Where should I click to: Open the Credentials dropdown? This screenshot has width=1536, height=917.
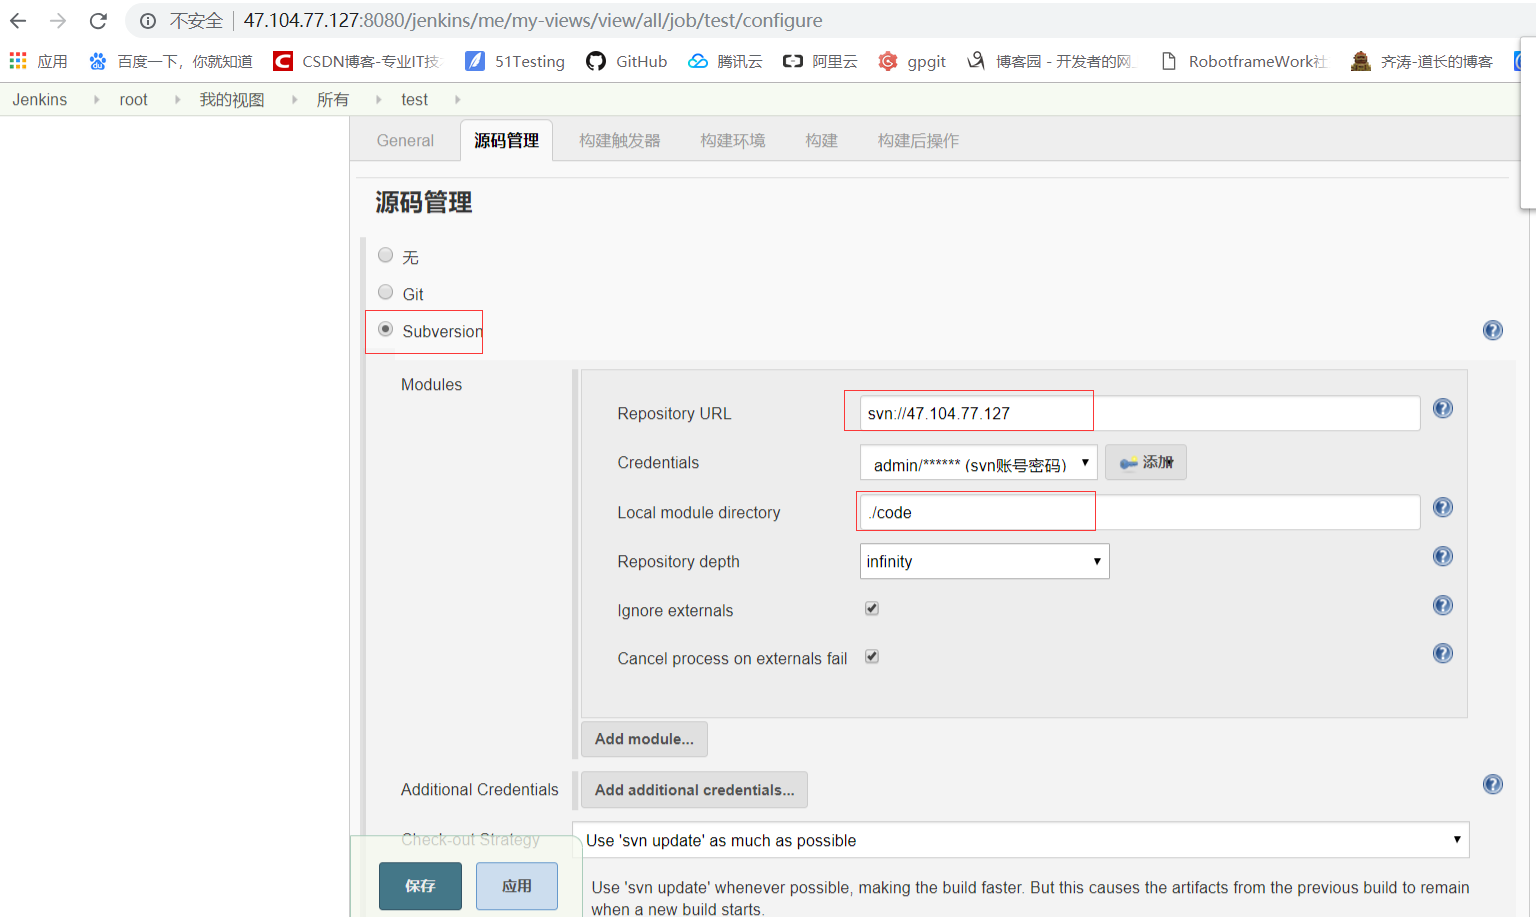(x=978, y=462)
